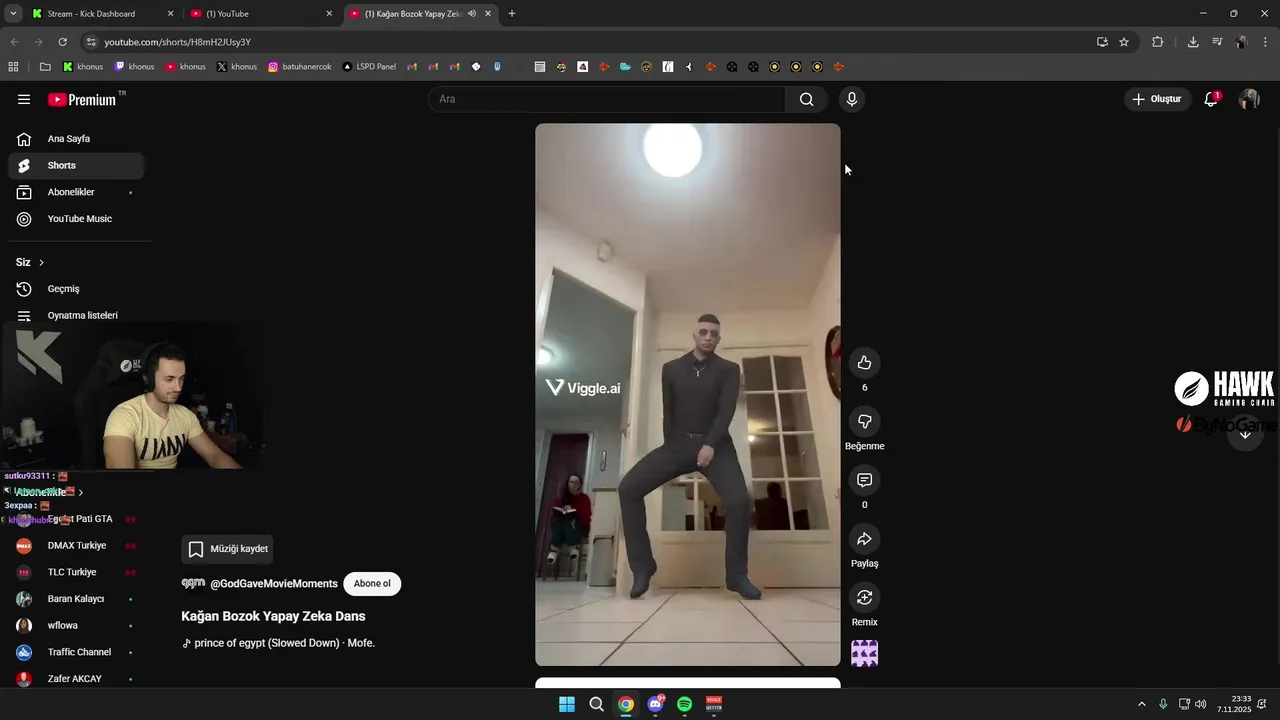
Task: Open the notifications bell
Action: pyautogui.click(x=1211, y=99)
